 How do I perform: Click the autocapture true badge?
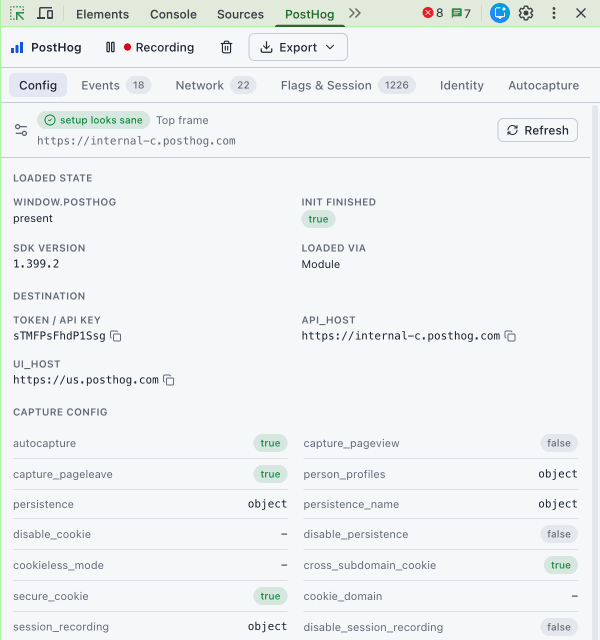270,443
